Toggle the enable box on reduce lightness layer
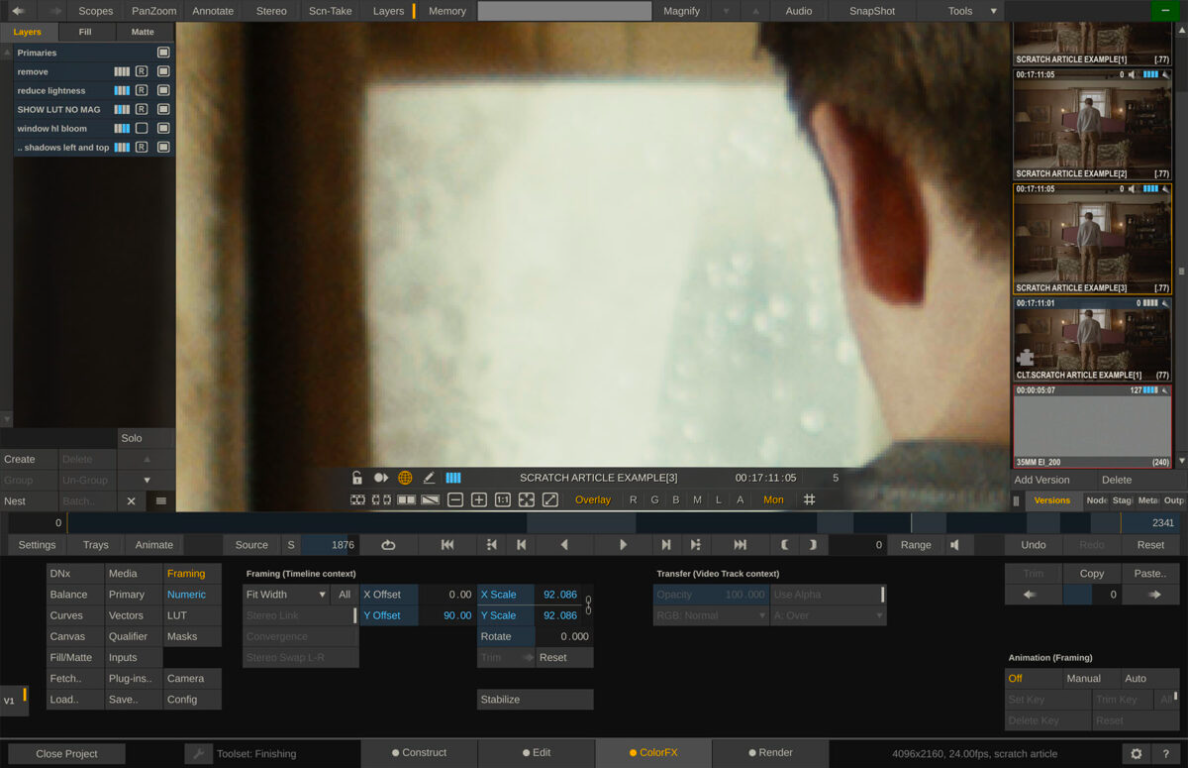Screen dimensions: 1188x768 (163, 90)
